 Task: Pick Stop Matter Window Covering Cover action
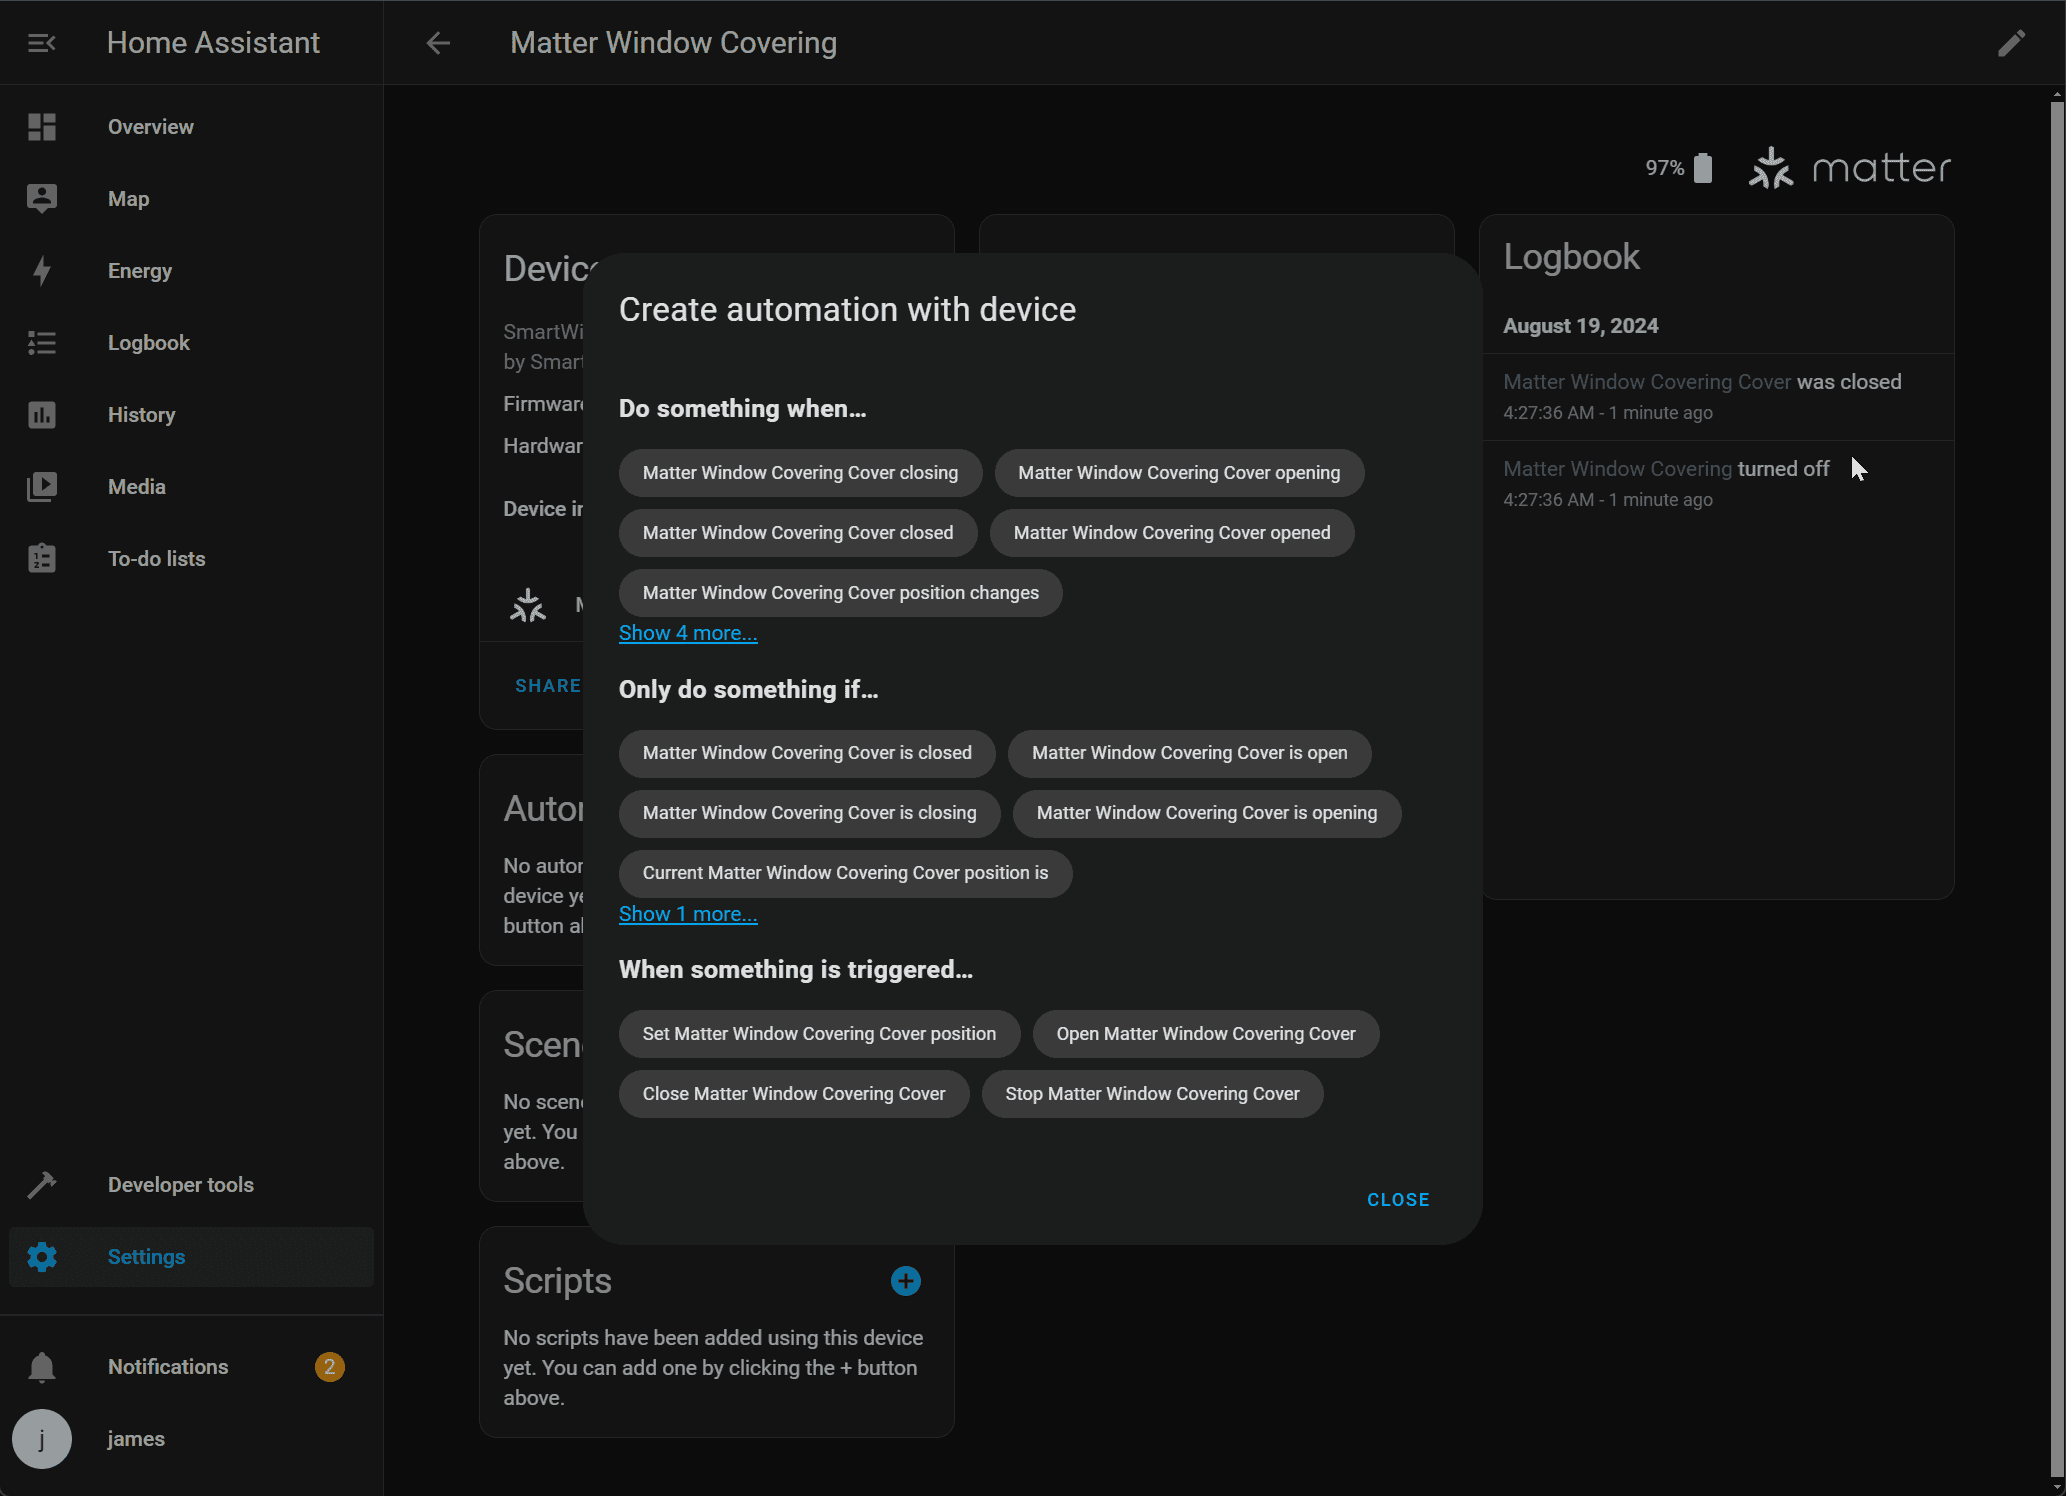(x=1152, y=1094)
